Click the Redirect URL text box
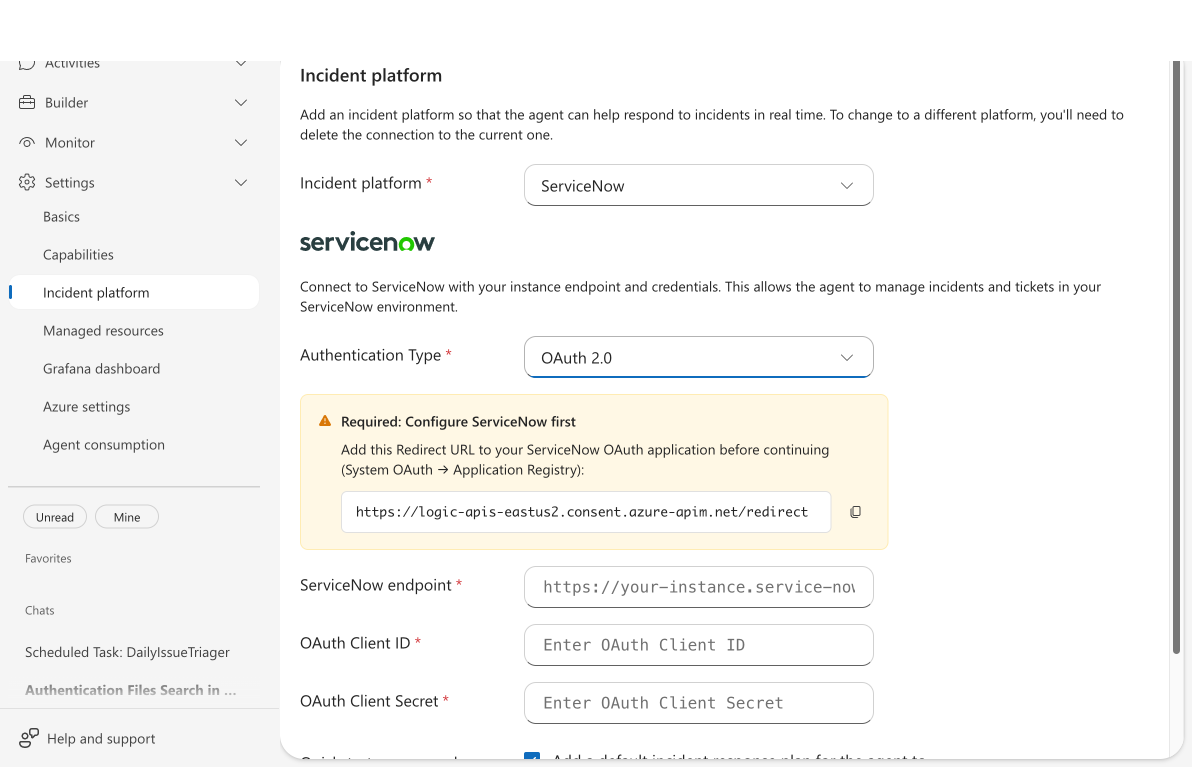 point(585,512)
